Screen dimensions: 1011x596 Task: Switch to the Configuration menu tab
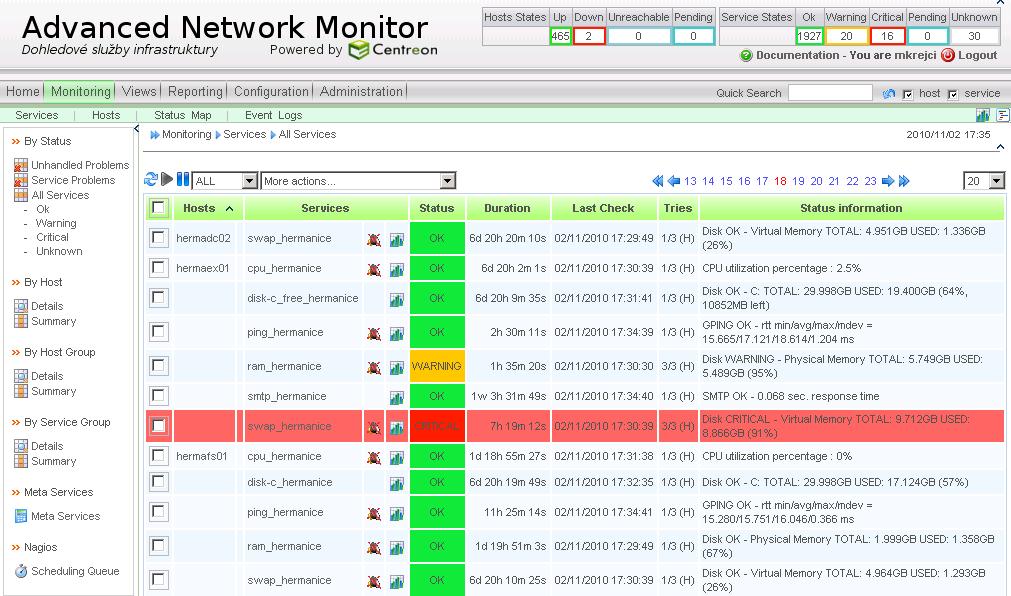point(271,91)
